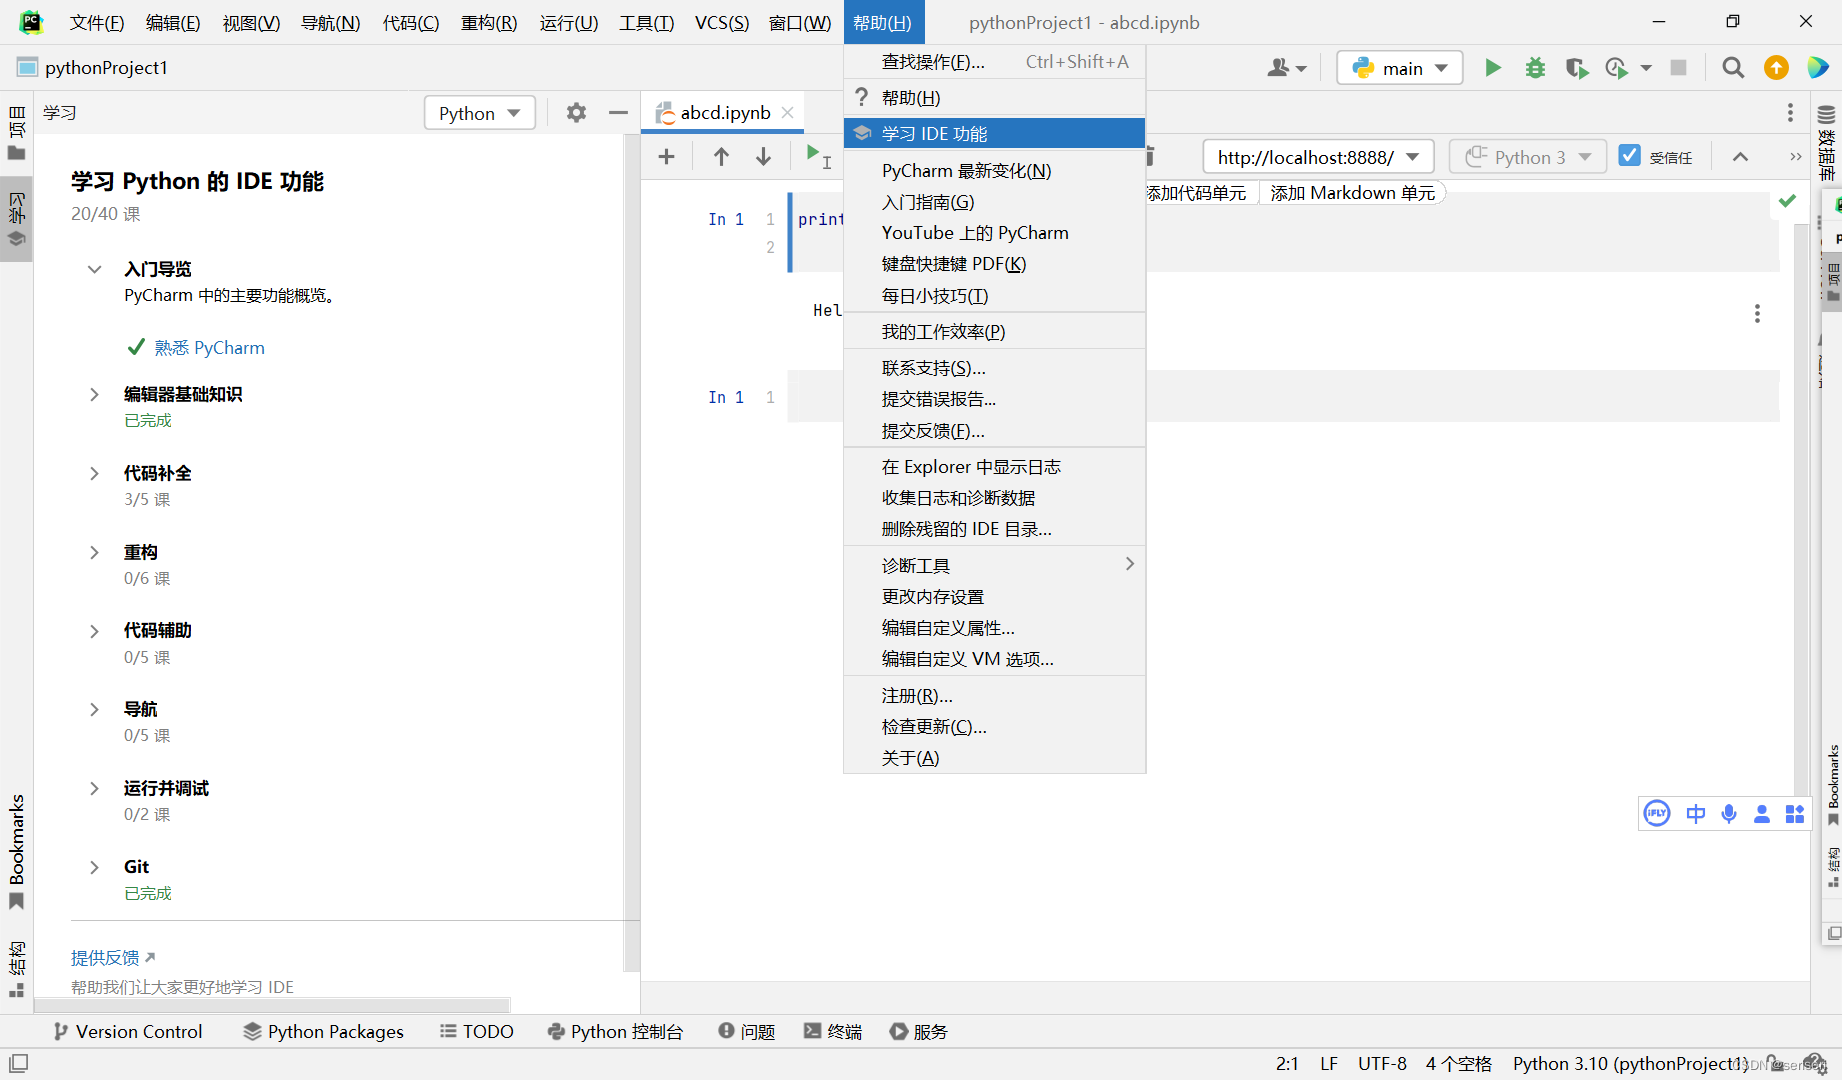Select 学习 IDE 功能 menu entry
Viewport: 1842px width, 1080px height.
(995, 134)
